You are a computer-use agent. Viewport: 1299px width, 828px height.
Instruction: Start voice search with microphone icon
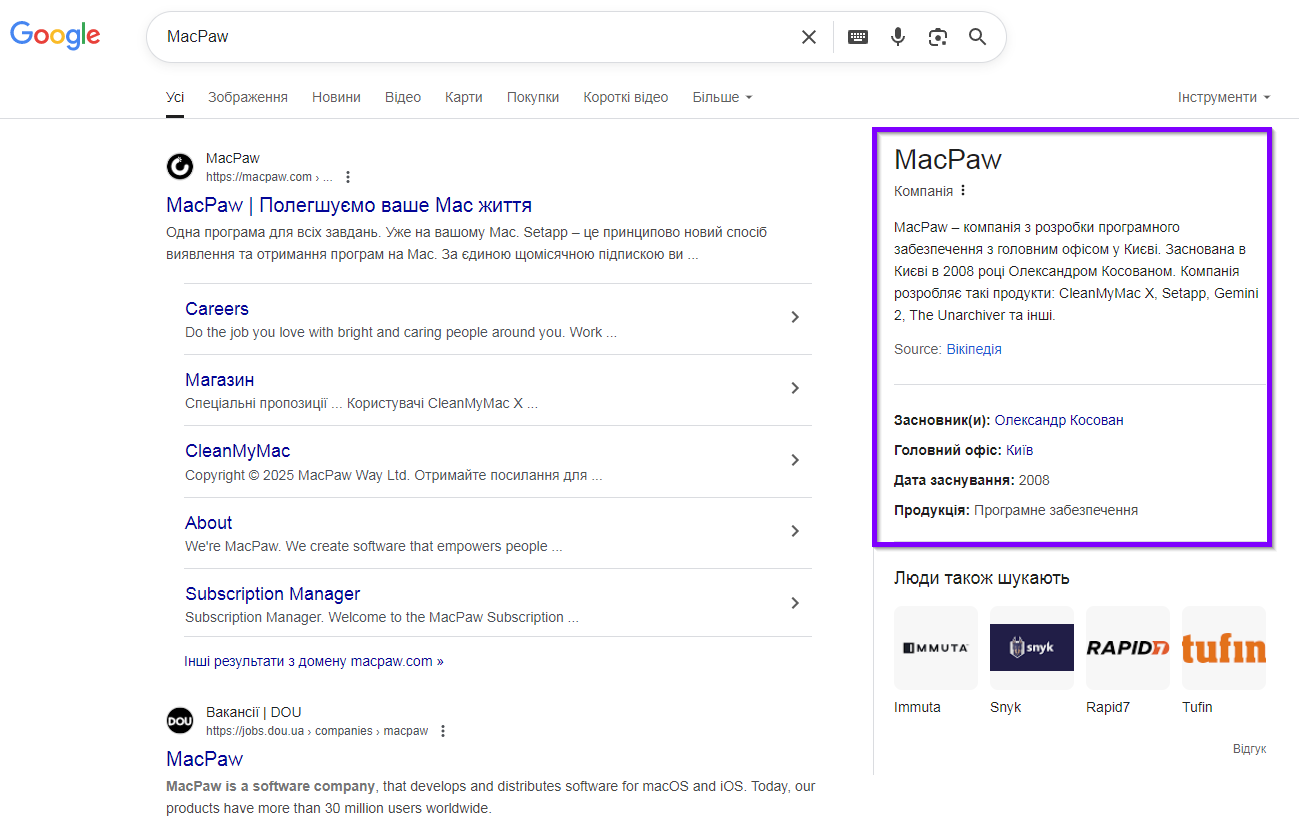click(898, 37)
